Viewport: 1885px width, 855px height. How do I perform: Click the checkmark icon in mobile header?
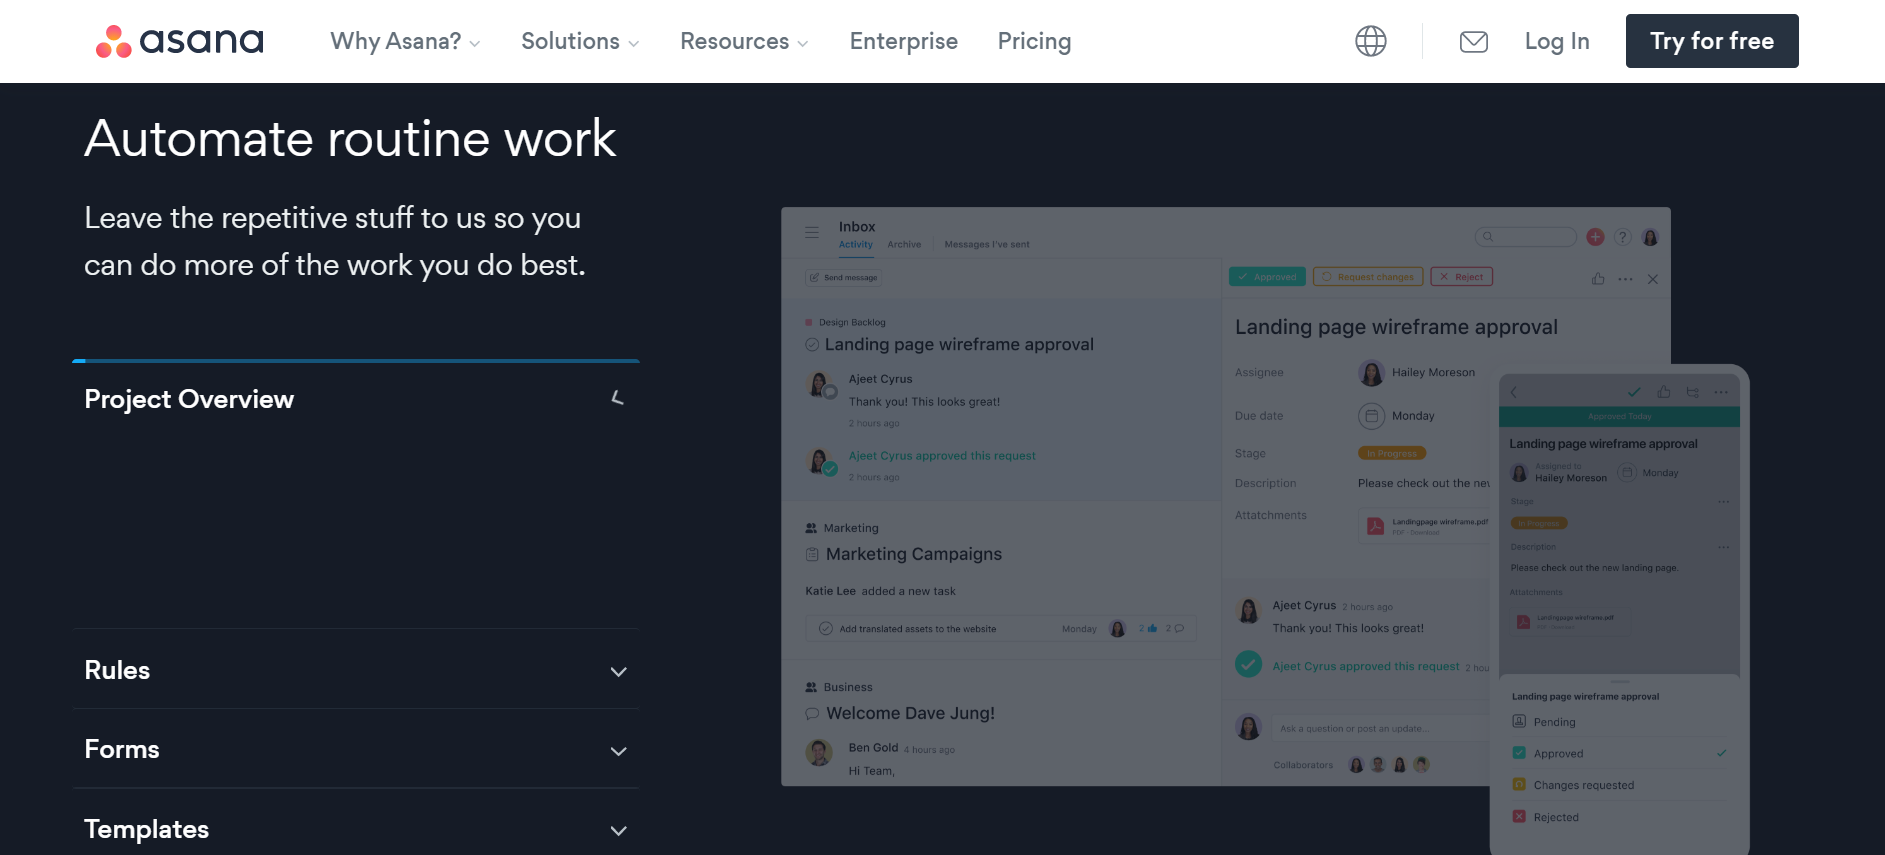pyautogui.click(x=1634, y=392)
